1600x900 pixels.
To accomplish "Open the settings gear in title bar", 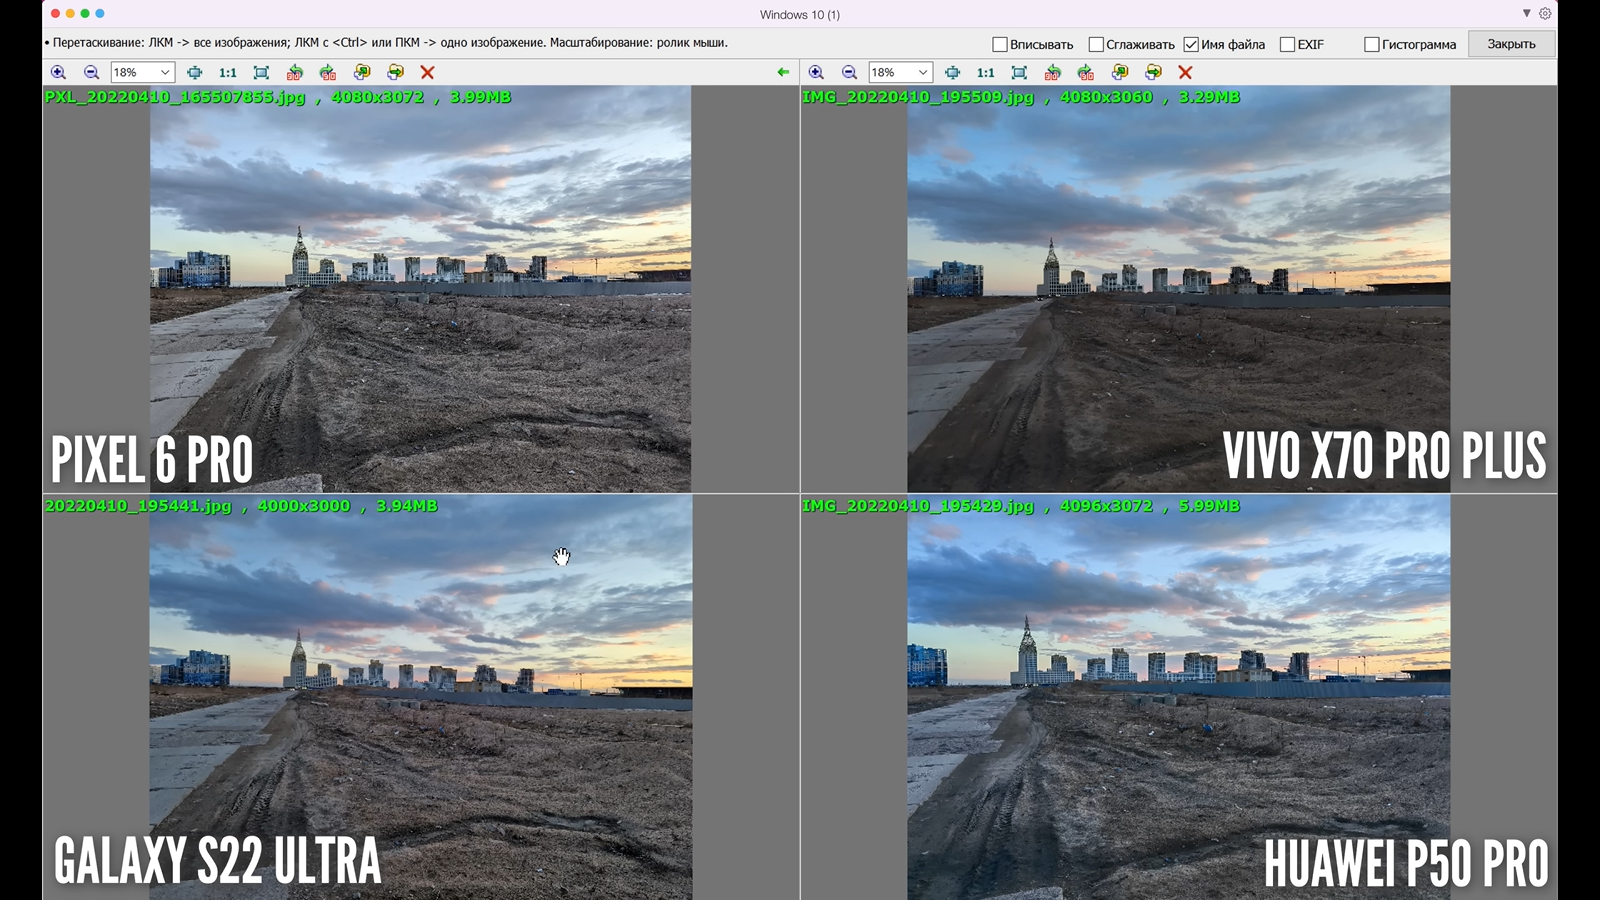I will (x=1545, y=14).
